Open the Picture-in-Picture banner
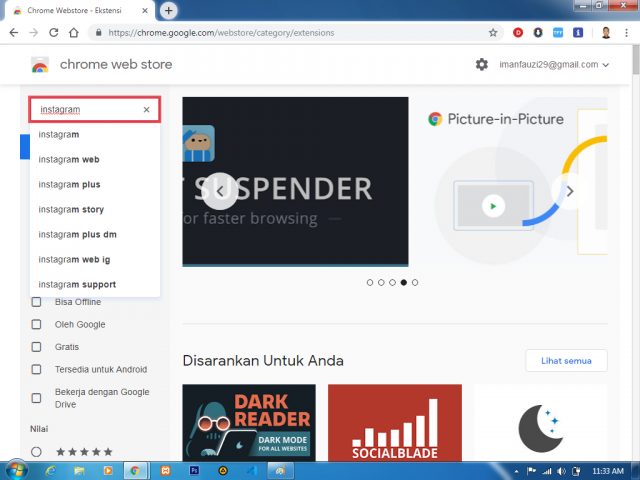 click(508, 182)
